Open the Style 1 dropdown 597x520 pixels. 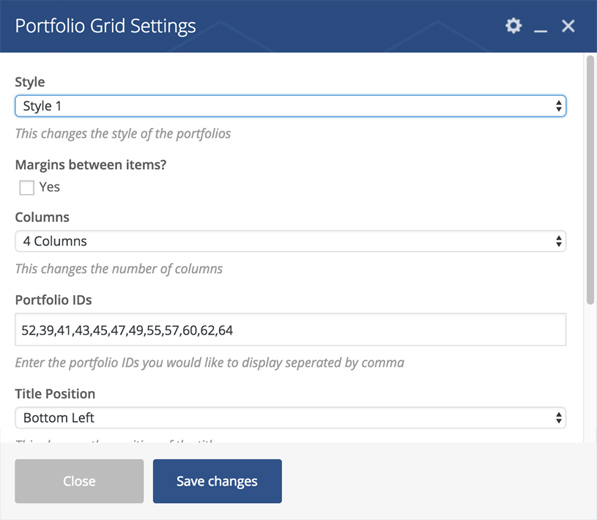pyautogui.click(x=291, y=106)
